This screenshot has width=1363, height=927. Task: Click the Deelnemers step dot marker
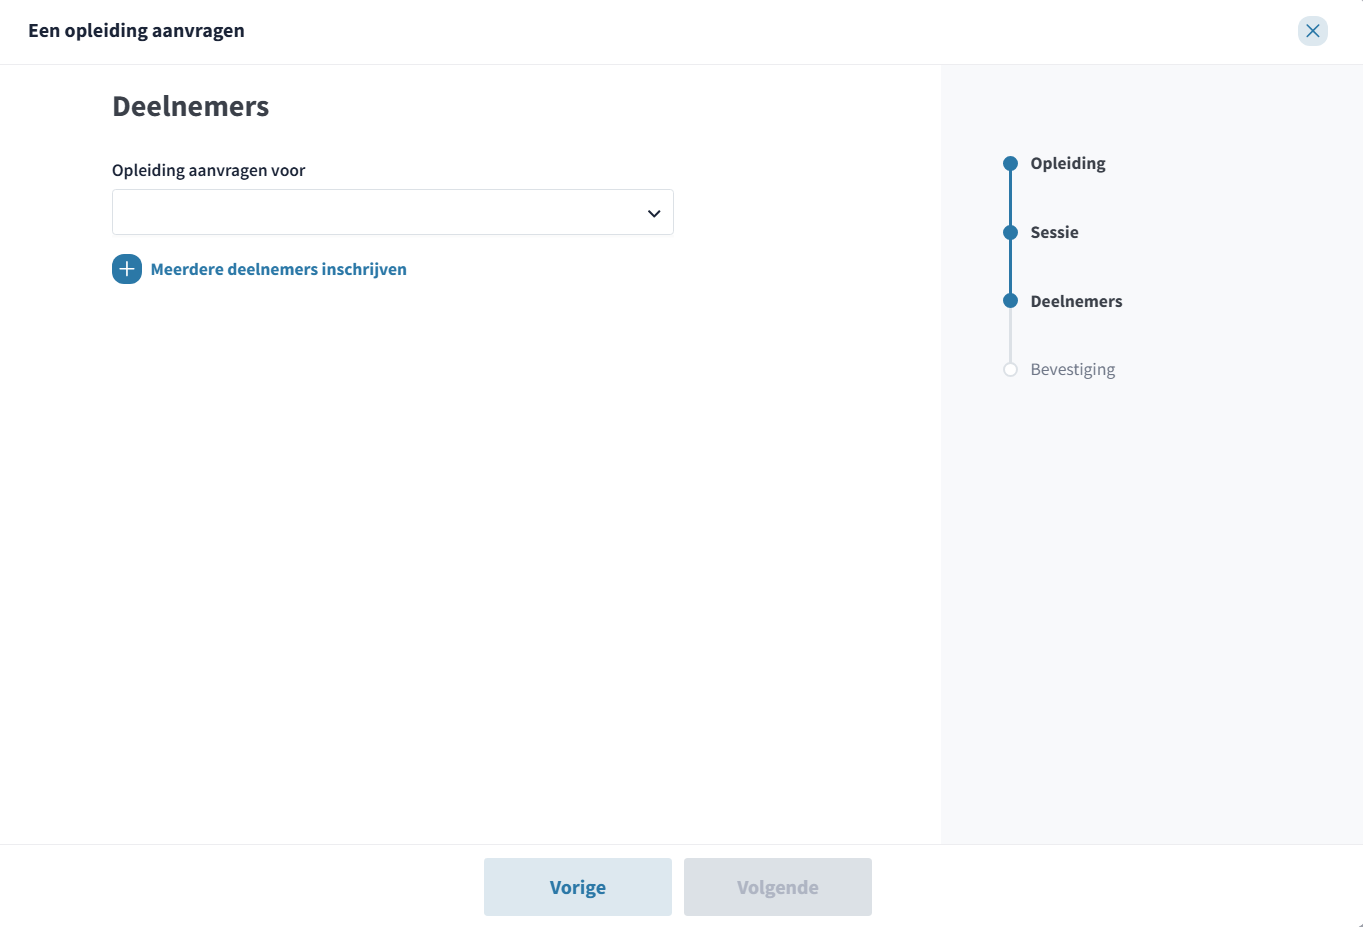click(x=1010, y=301)
